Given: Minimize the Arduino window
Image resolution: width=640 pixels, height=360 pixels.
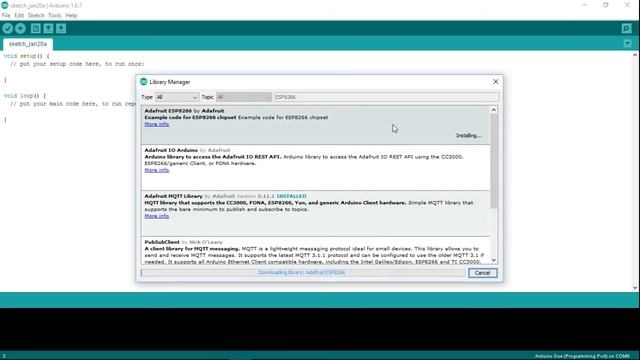Looking at the screenshot, I should 585,5.
